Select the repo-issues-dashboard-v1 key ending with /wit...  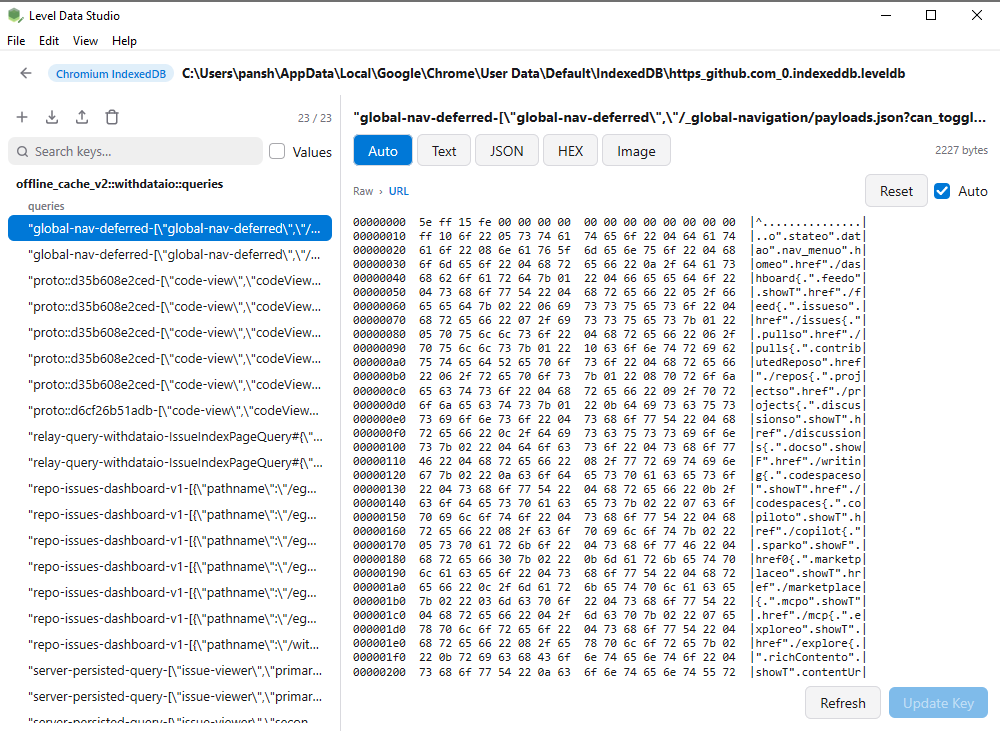coord(170,644)
